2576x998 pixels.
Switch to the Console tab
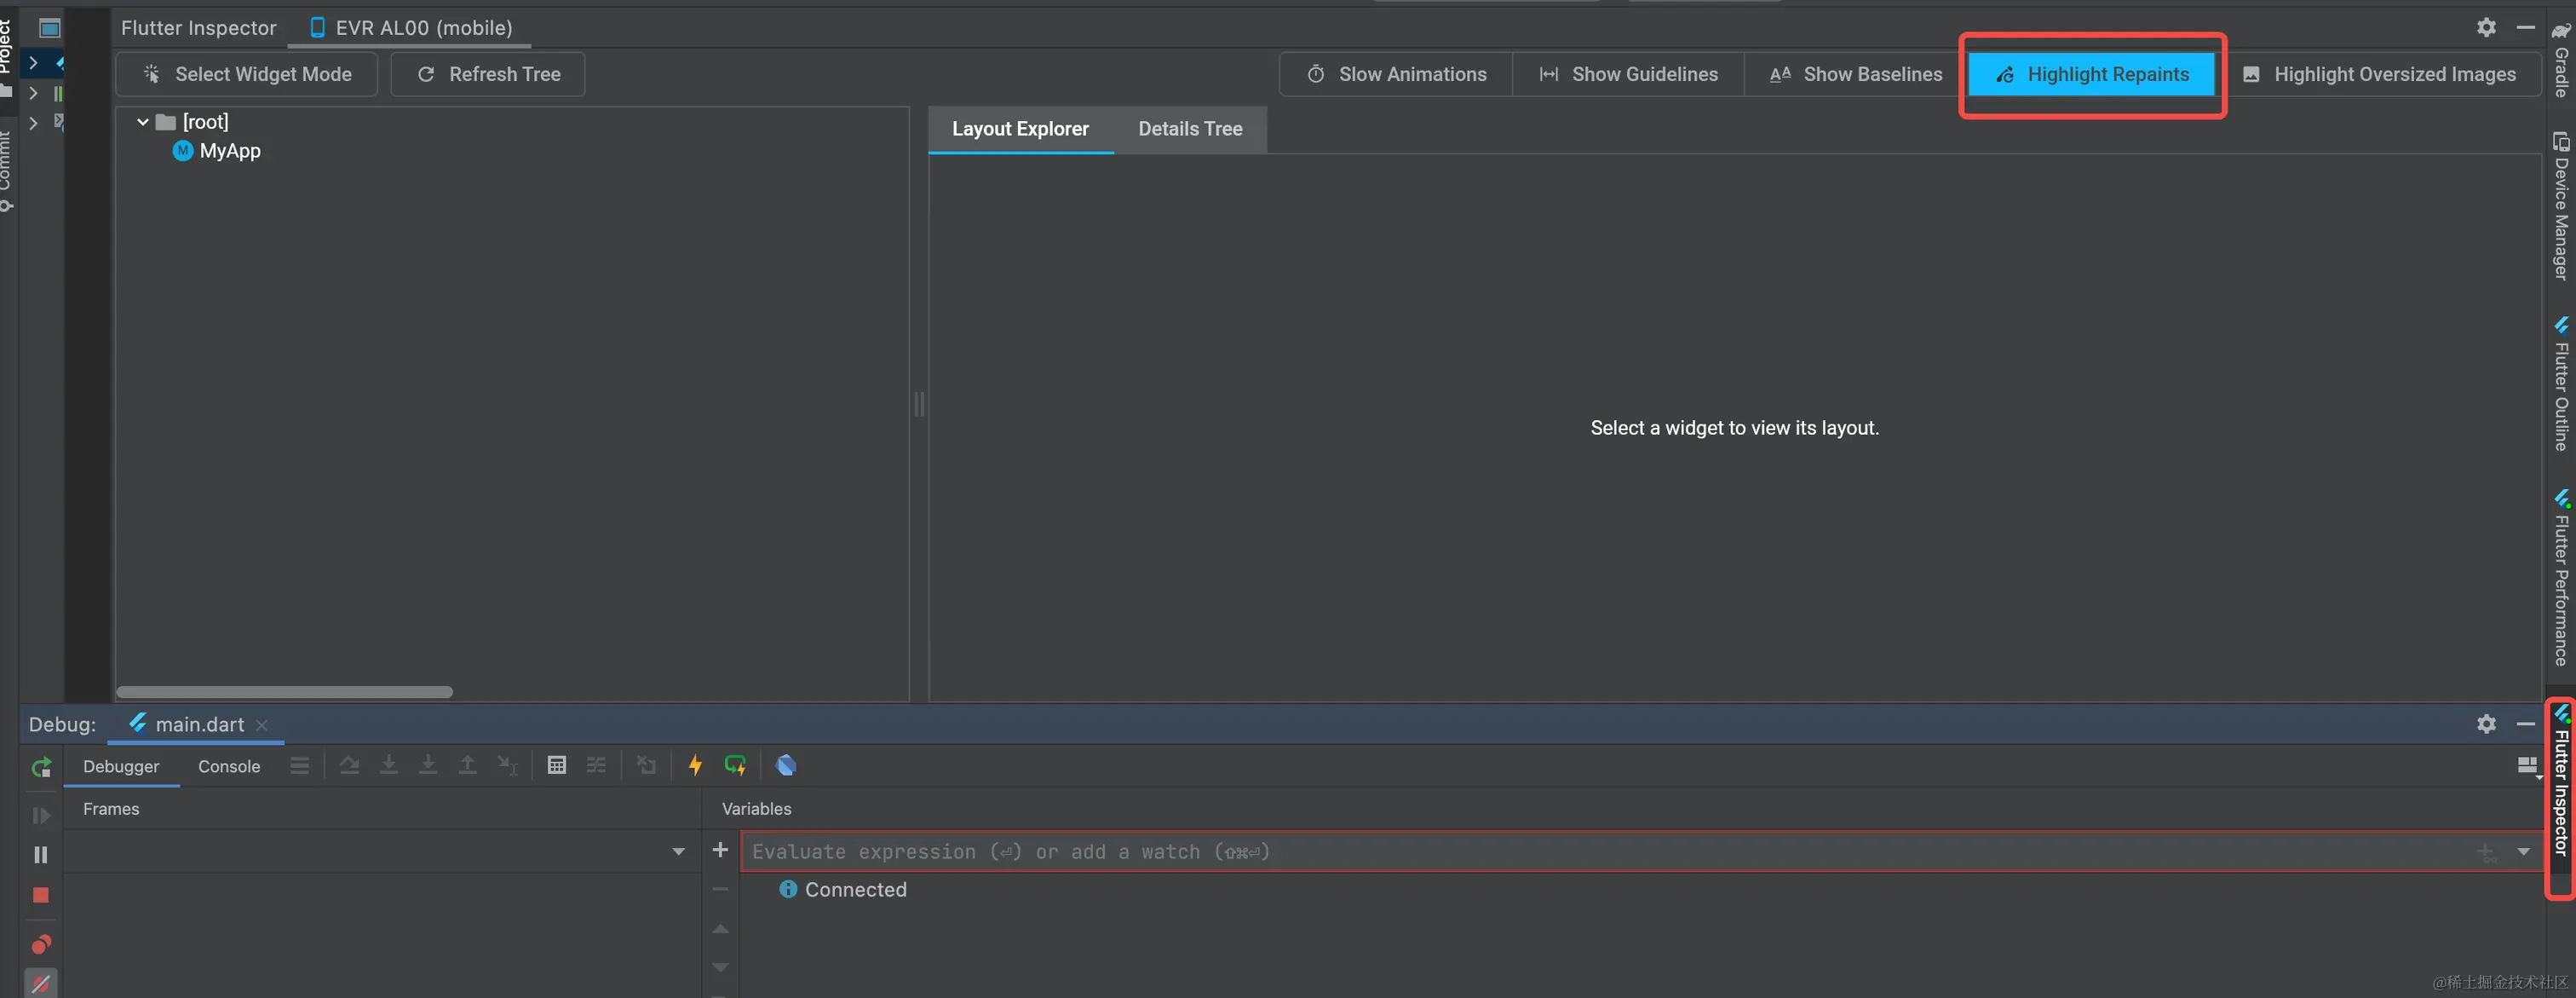229,767
